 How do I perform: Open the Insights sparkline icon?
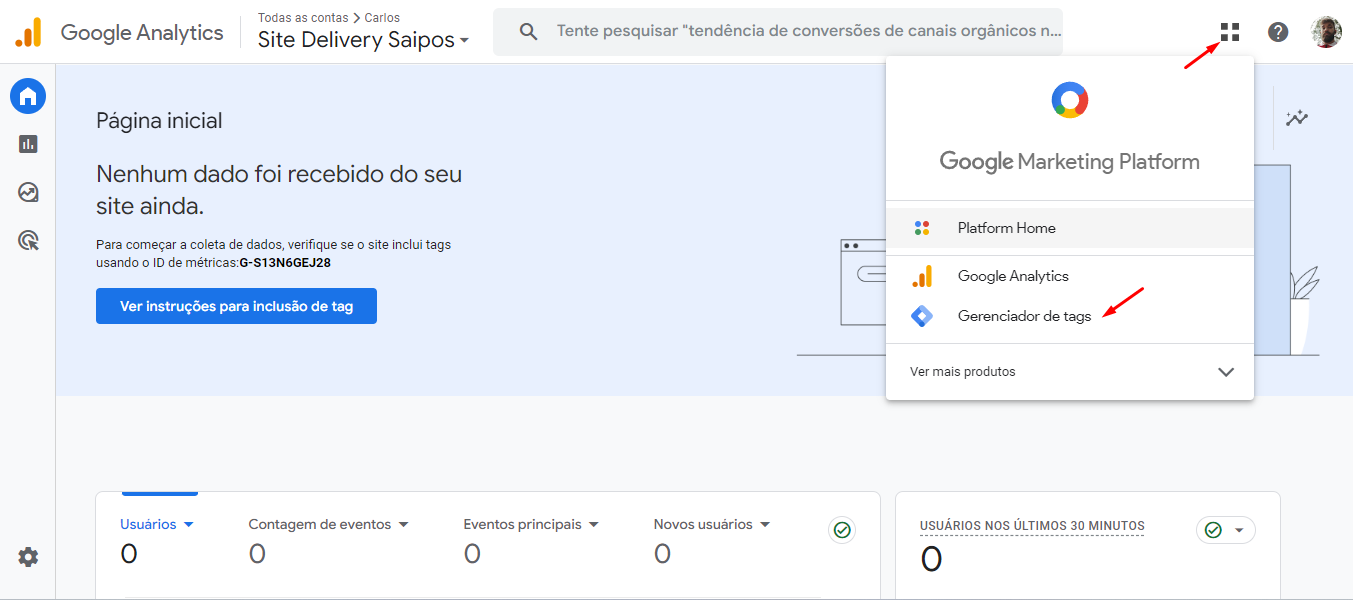point(1297,118)
